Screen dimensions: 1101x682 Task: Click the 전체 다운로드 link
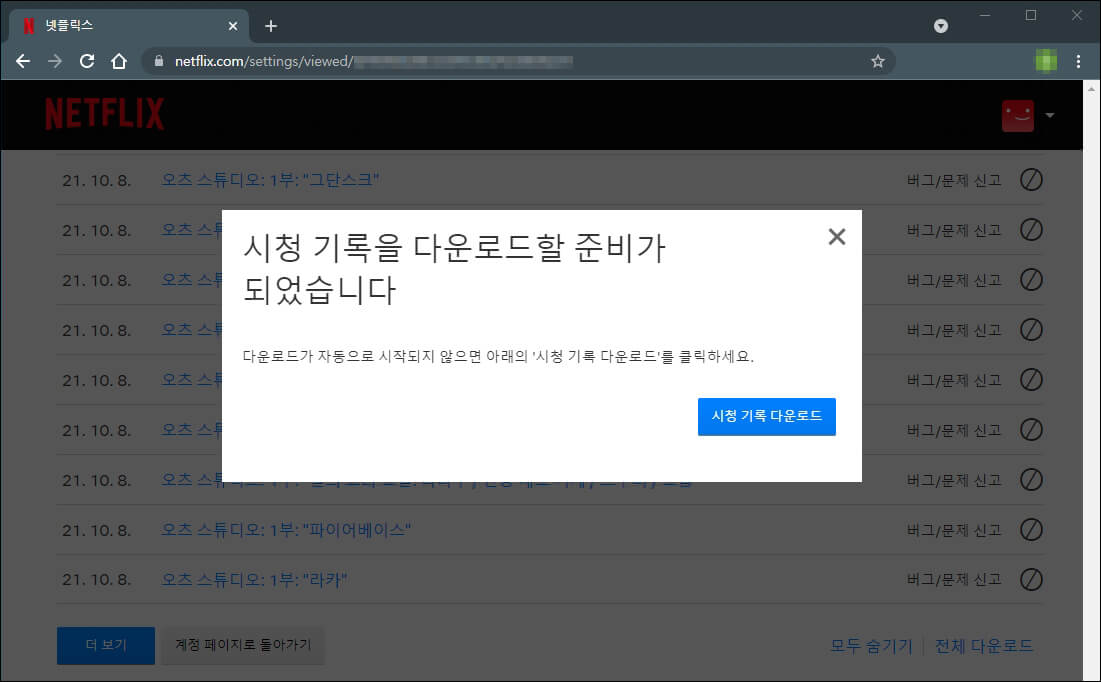click(984, 645)
